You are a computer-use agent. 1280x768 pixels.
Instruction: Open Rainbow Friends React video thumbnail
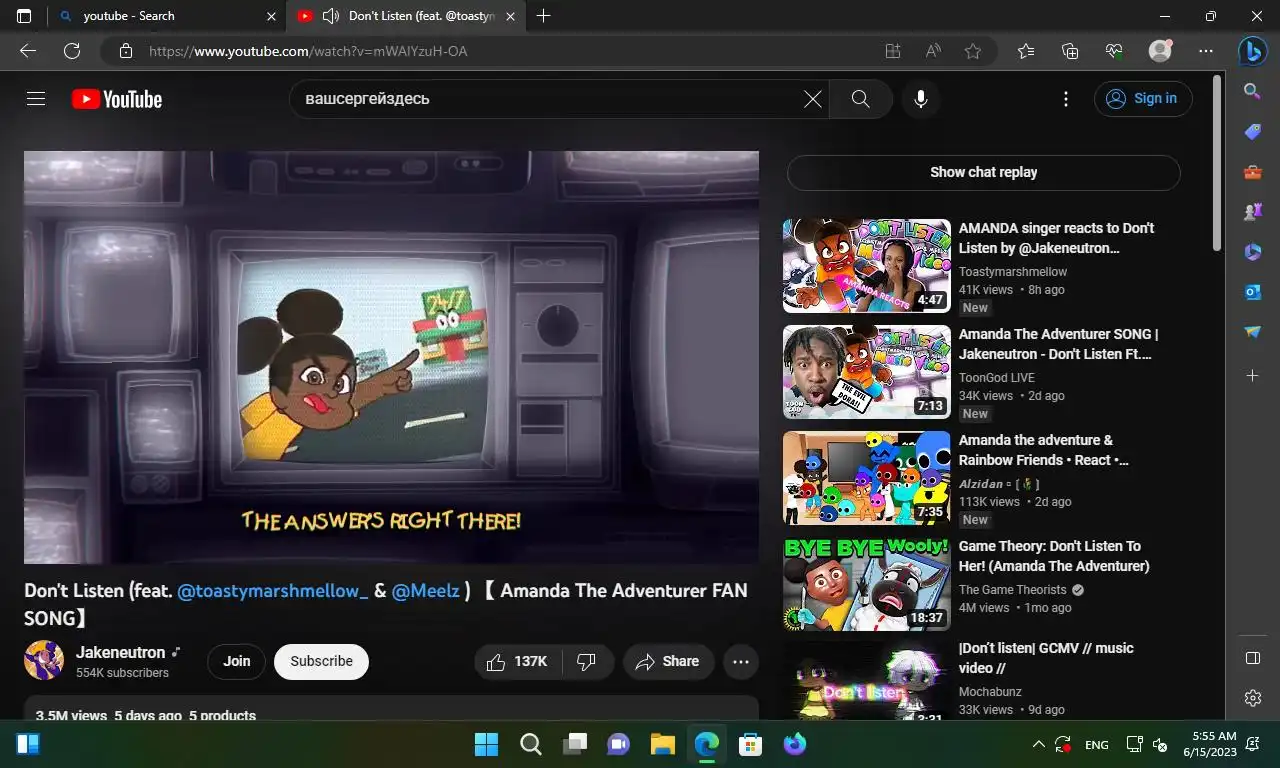(x=867, y=478)
